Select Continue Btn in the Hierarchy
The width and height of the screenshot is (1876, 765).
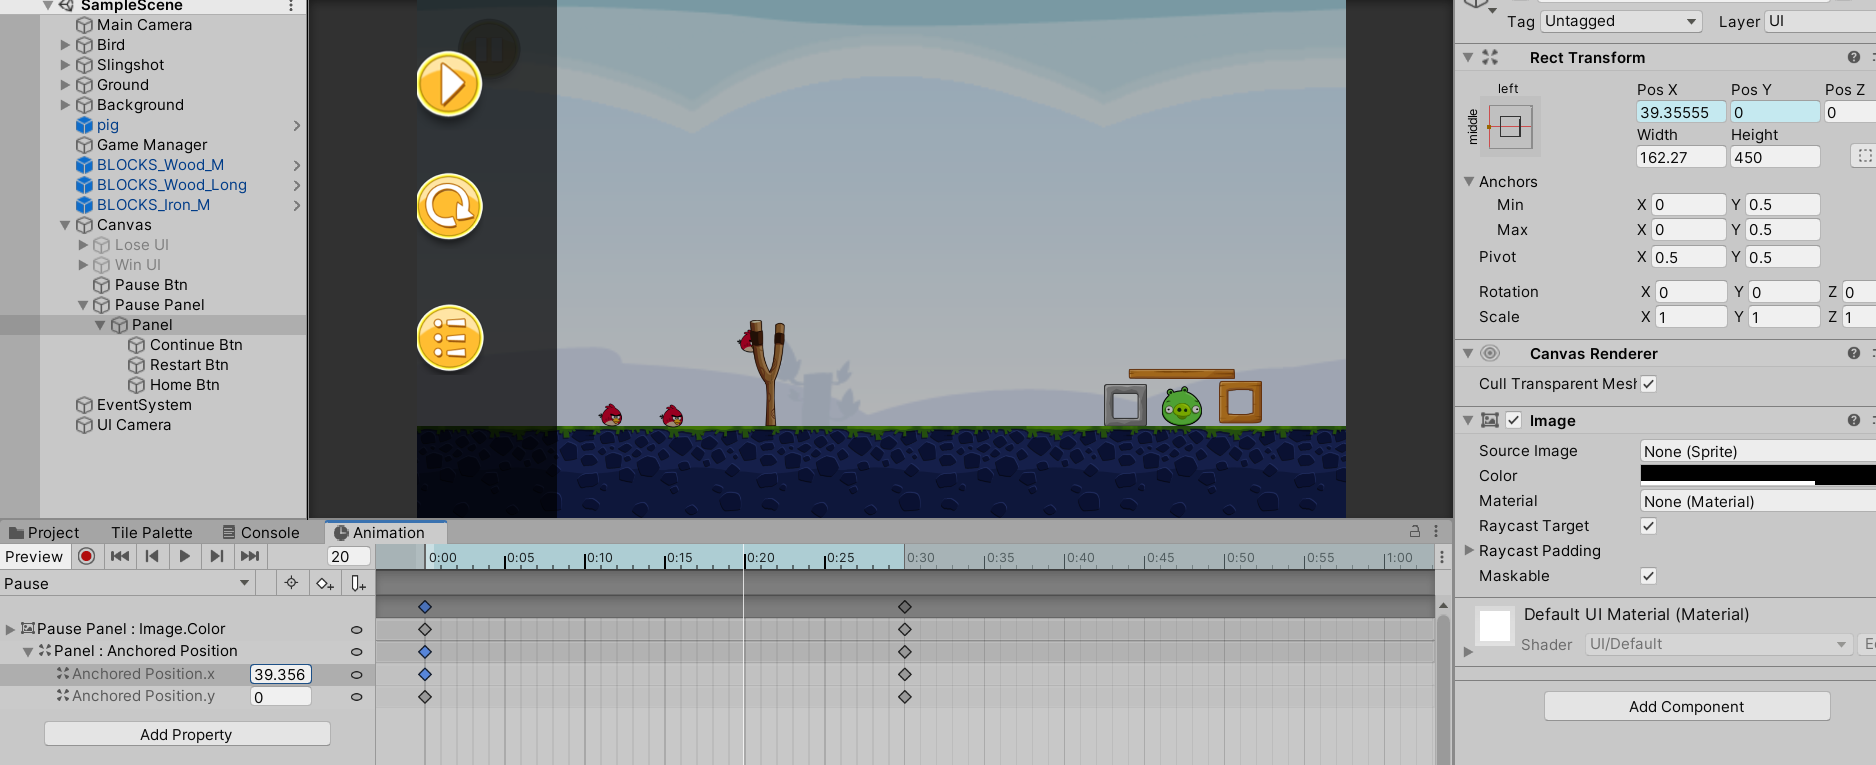tap(196, 345)
